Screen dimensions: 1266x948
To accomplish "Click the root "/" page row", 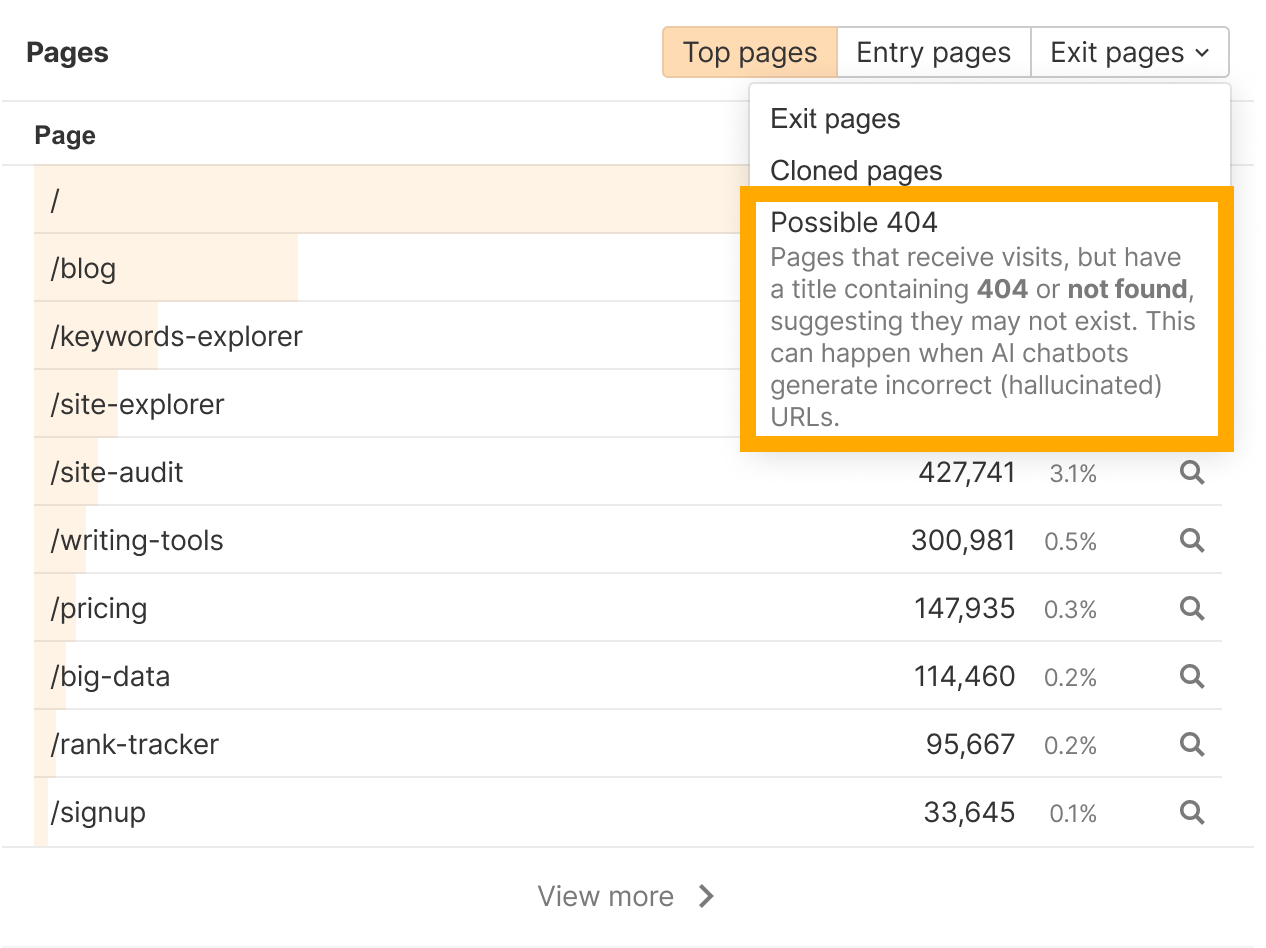I will point(56,200).
